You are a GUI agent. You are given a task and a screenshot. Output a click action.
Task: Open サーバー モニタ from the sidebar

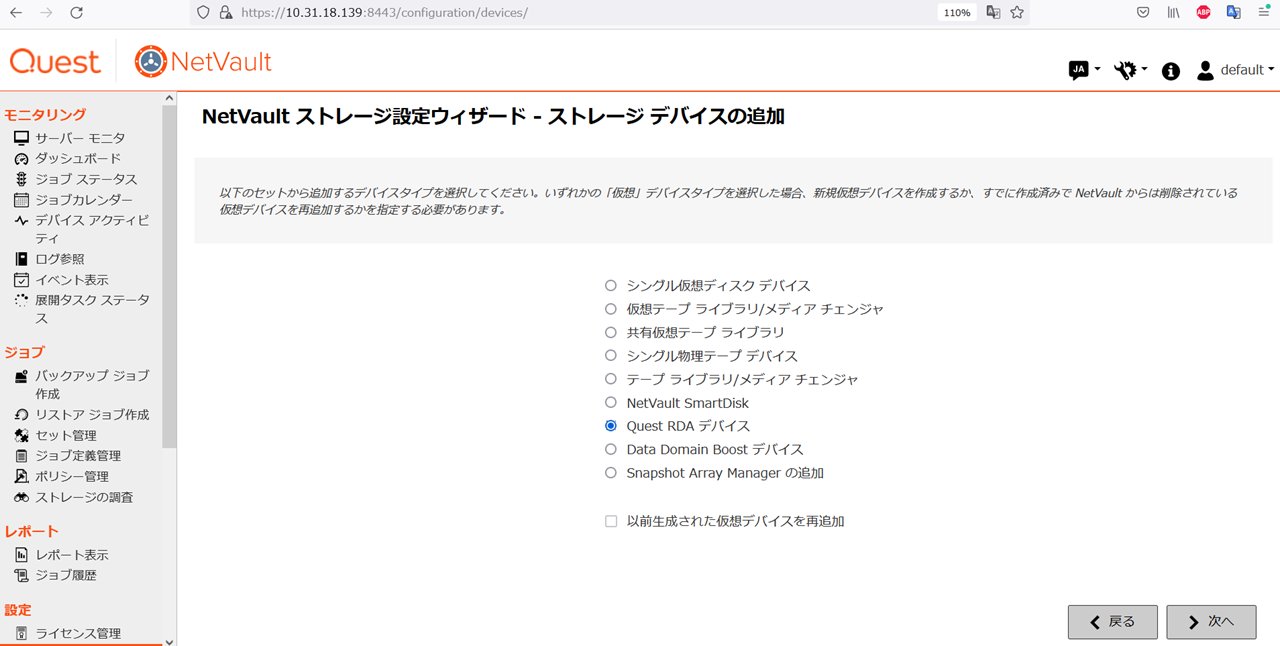click(80, 138)
